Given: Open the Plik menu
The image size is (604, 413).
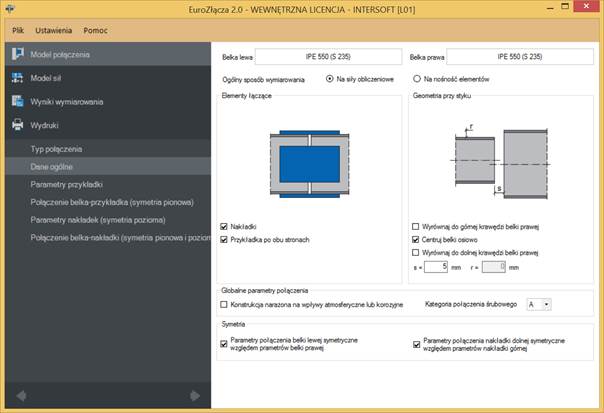Looking at the screenshot, I should point(18,30).
